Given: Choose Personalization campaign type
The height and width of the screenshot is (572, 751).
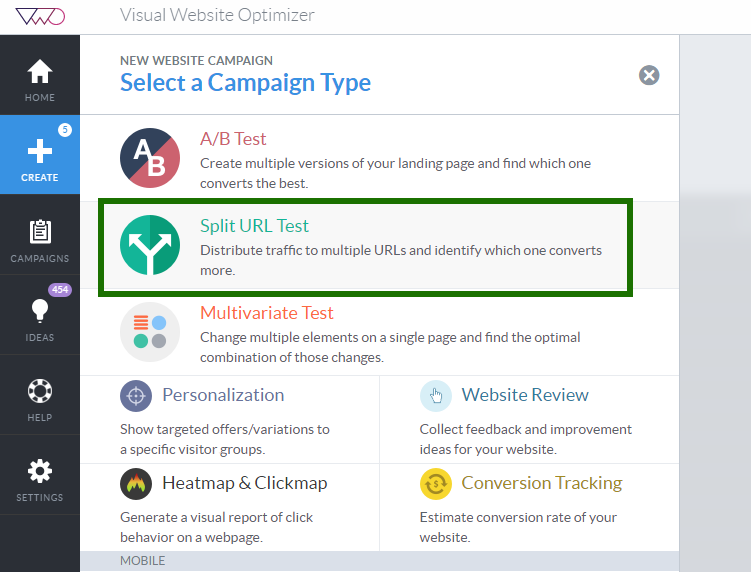Looking at the screenshot, I should click(x=223, y=395).
